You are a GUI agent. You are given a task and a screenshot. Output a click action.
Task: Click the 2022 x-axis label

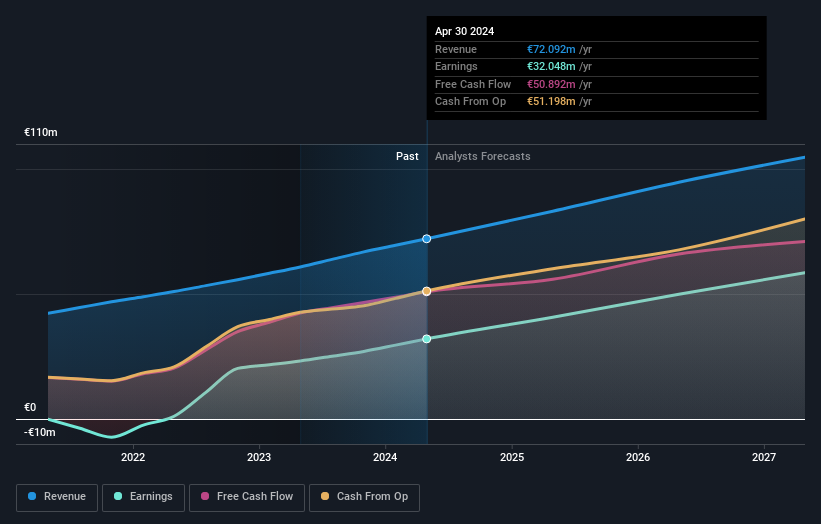[133, 457]
